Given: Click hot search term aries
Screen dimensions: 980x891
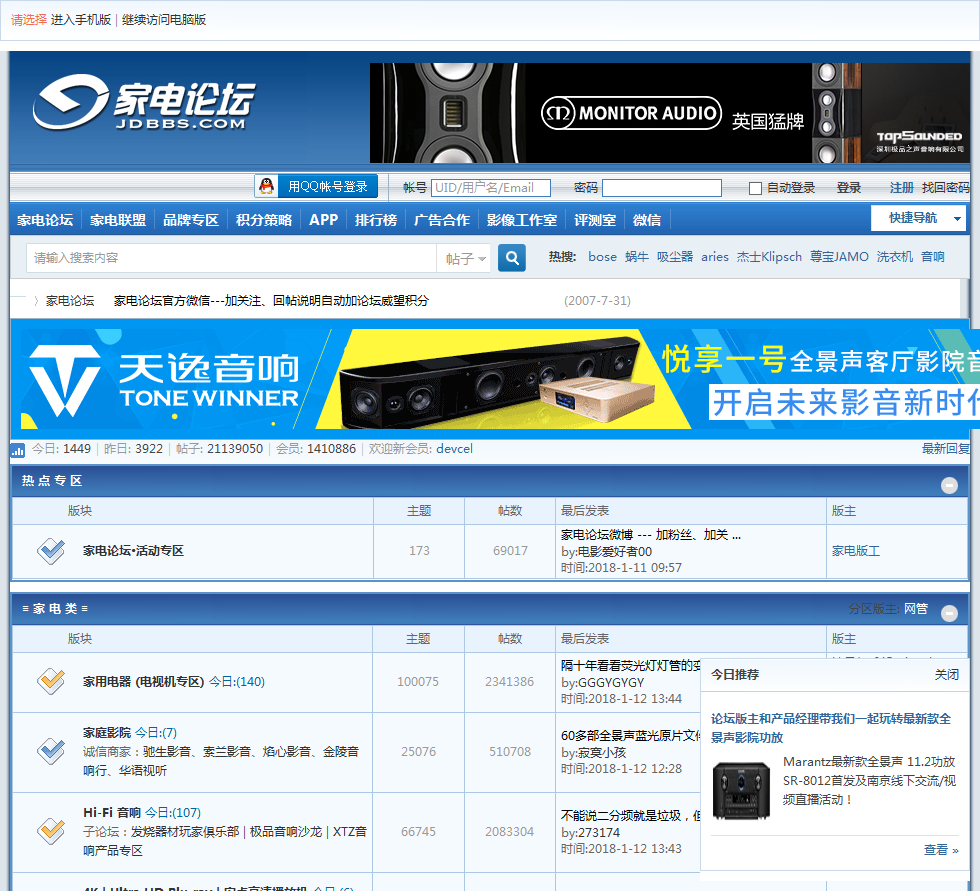Looking at the screenshot, I should point(715,257).
